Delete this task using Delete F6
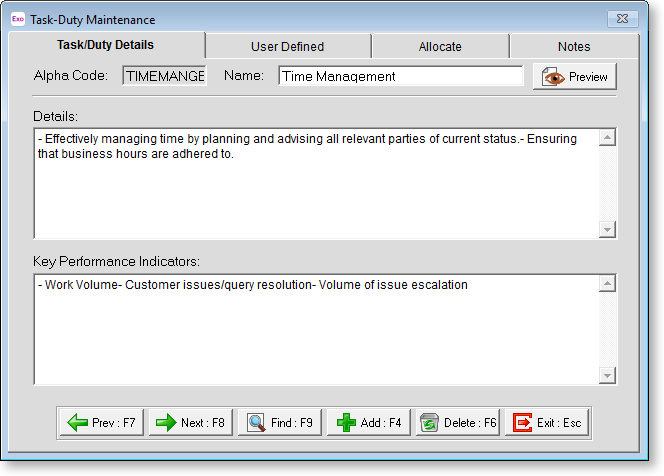Image resolution: width=664 pixels, height=476 pixels. (457, 422)
